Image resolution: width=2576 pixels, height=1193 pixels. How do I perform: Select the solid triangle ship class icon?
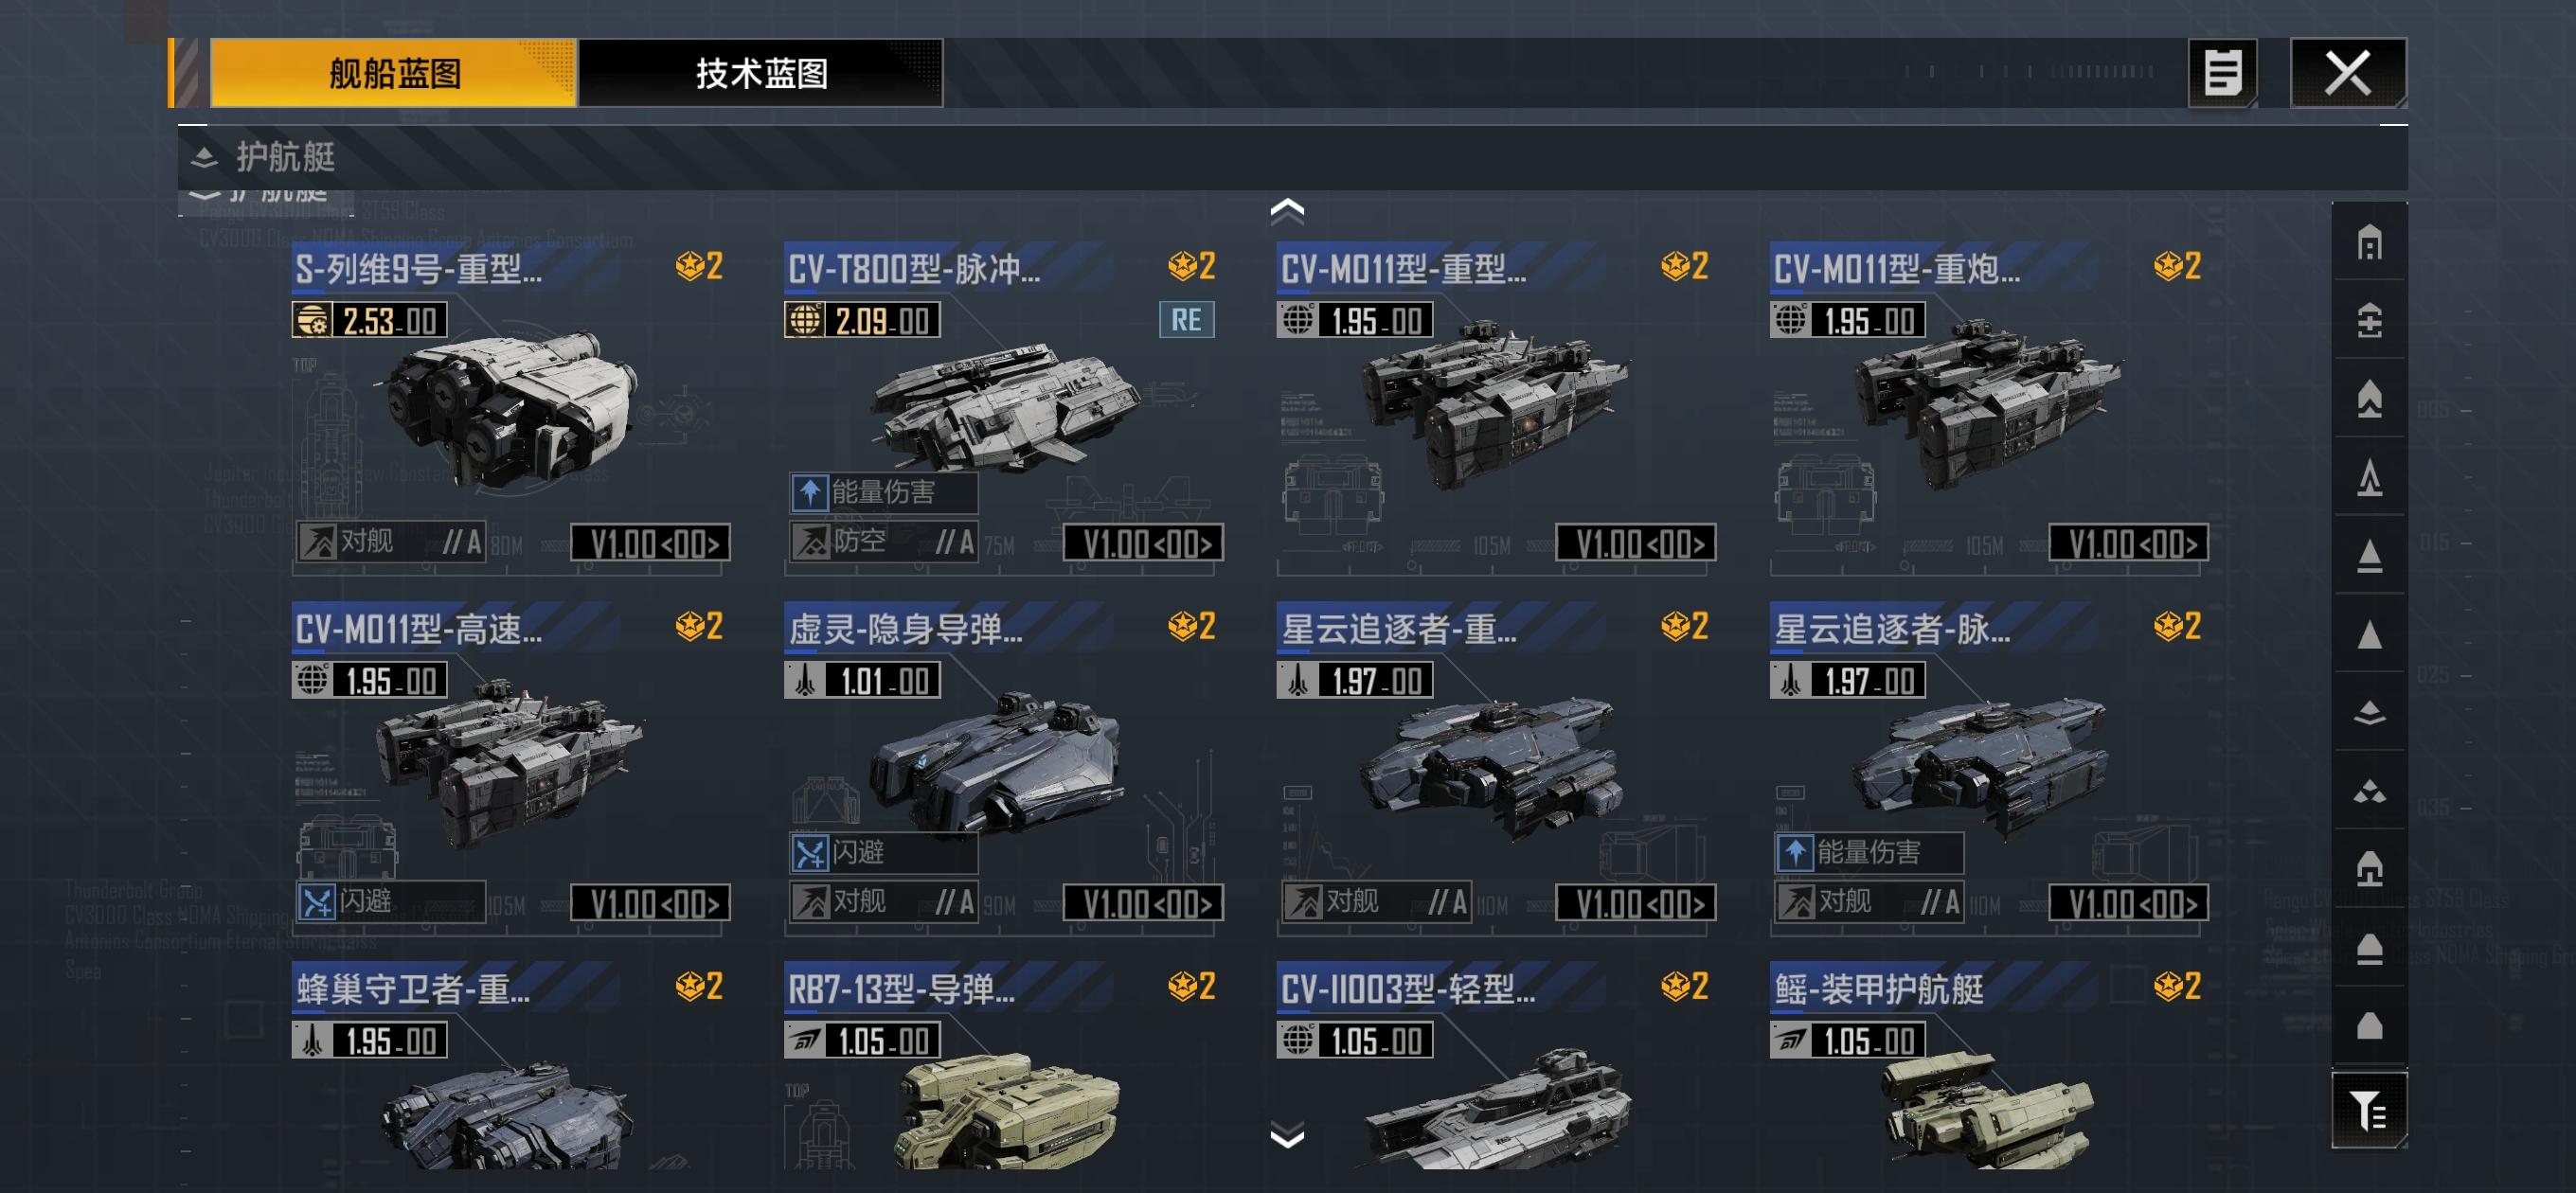(2369, 634)
